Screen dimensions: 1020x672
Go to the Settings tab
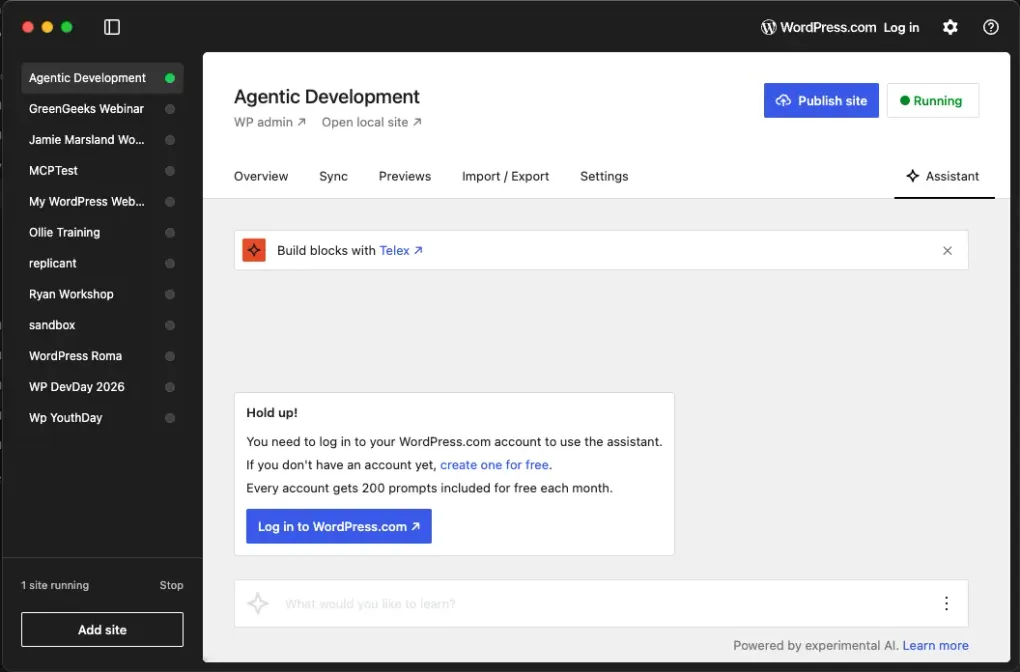(x=604, y=176)
